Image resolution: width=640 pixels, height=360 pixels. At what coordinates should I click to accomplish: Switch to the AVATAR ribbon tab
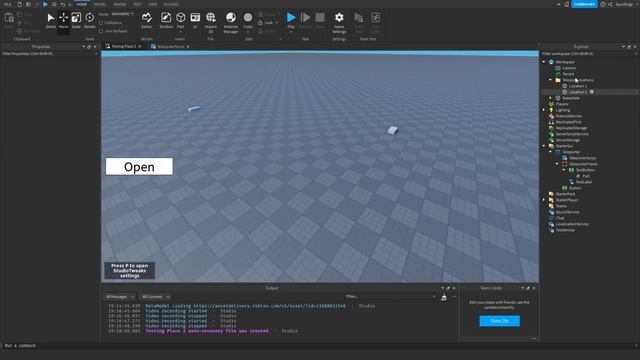pyautogui.click(x=120, y=4)
